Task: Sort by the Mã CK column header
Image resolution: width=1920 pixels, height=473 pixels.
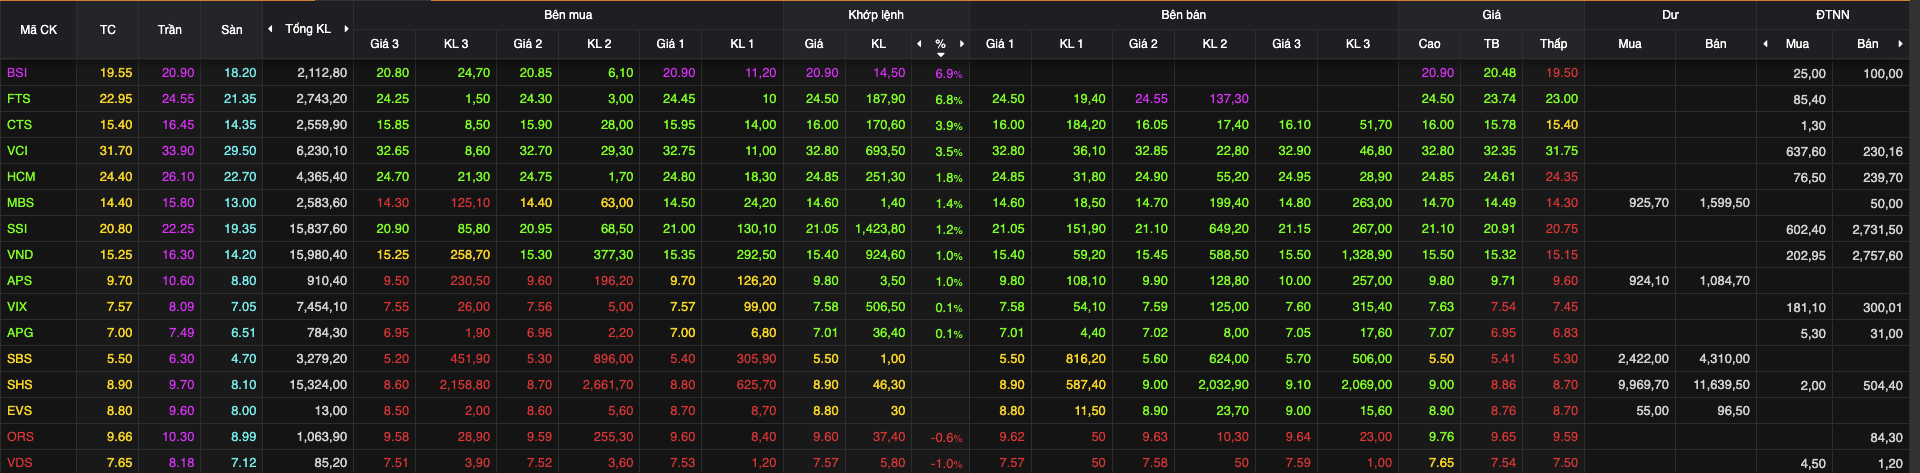Action: 39,30
